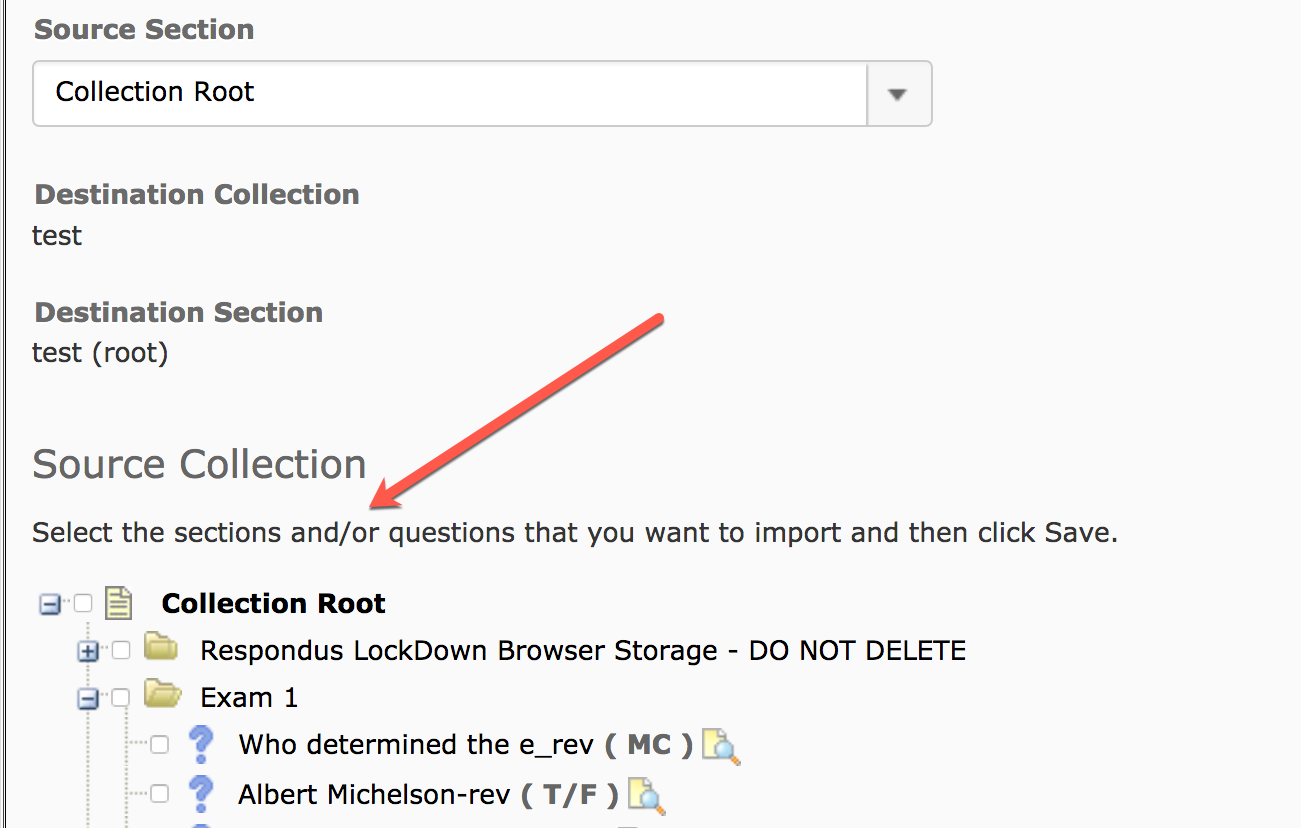This screenshot has width=1301, height=828.
Task: Collapse the Exam 1 folder node
Action: coord(88,699)
